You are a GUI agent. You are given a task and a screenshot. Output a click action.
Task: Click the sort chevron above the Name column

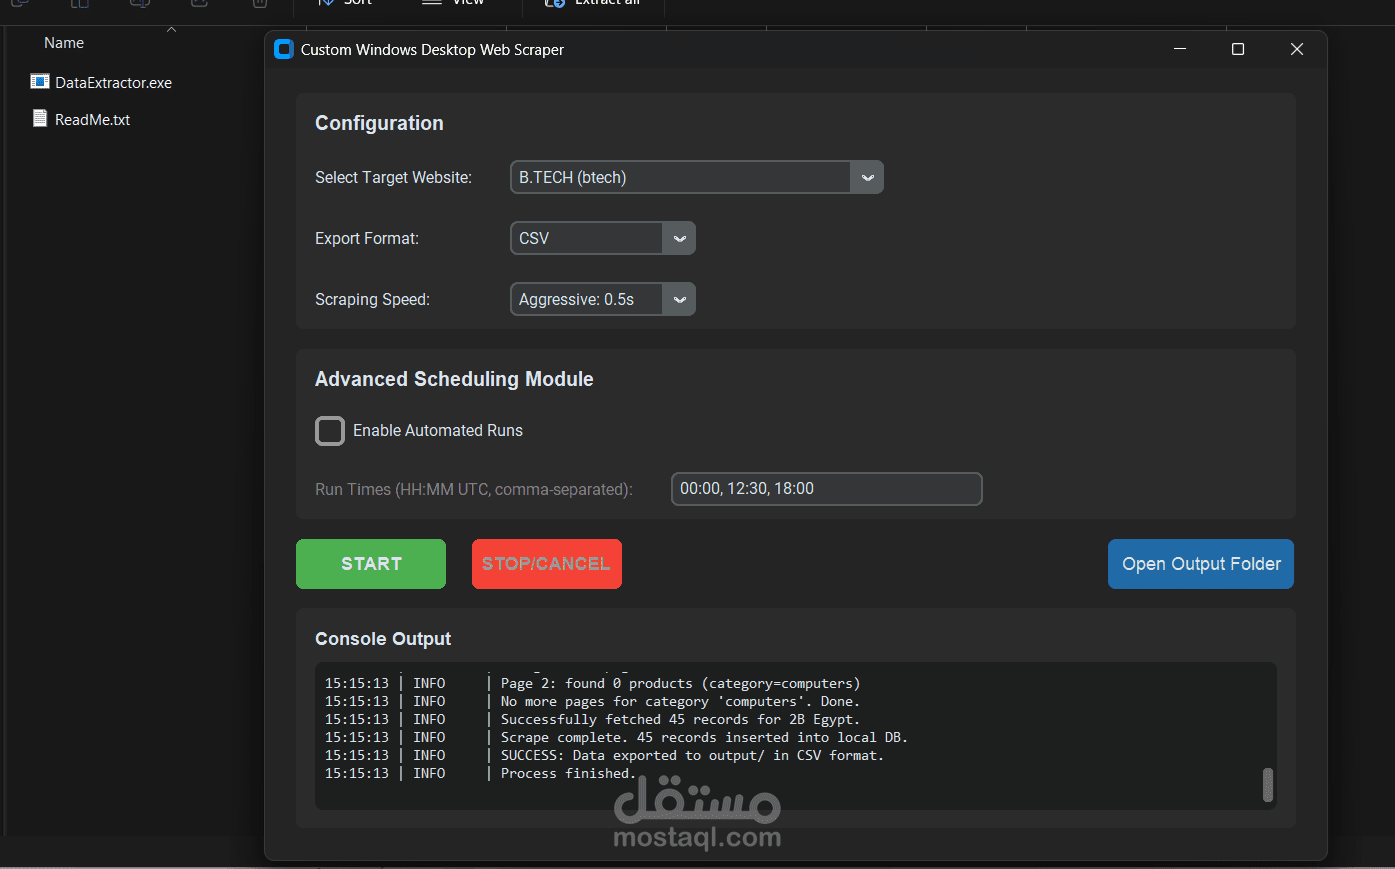pos(171,30)
